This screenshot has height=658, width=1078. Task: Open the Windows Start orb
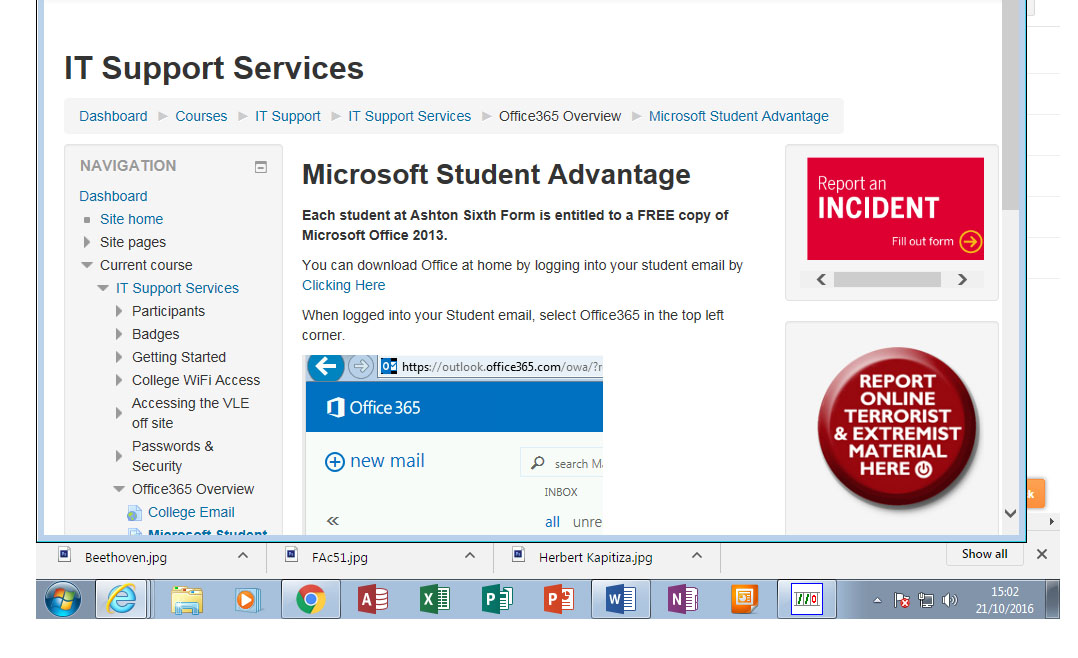63,600
